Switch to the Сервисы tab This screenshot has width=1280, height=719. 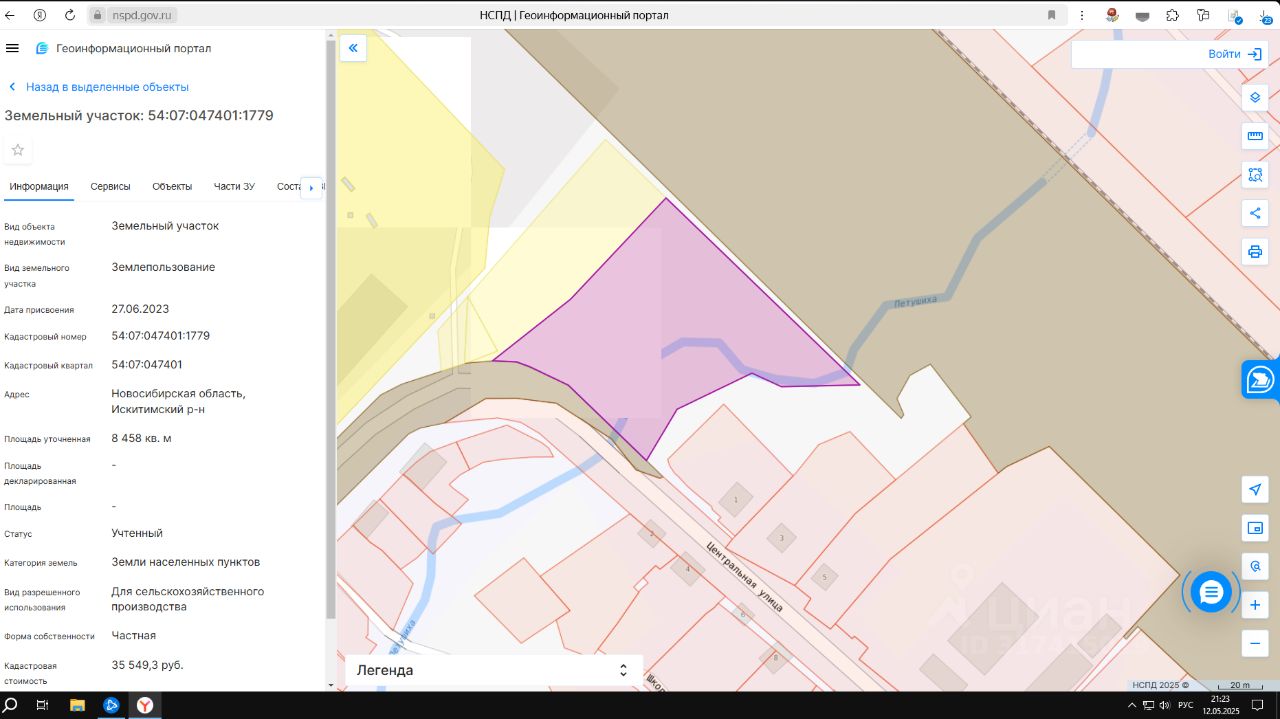point(110,186)
